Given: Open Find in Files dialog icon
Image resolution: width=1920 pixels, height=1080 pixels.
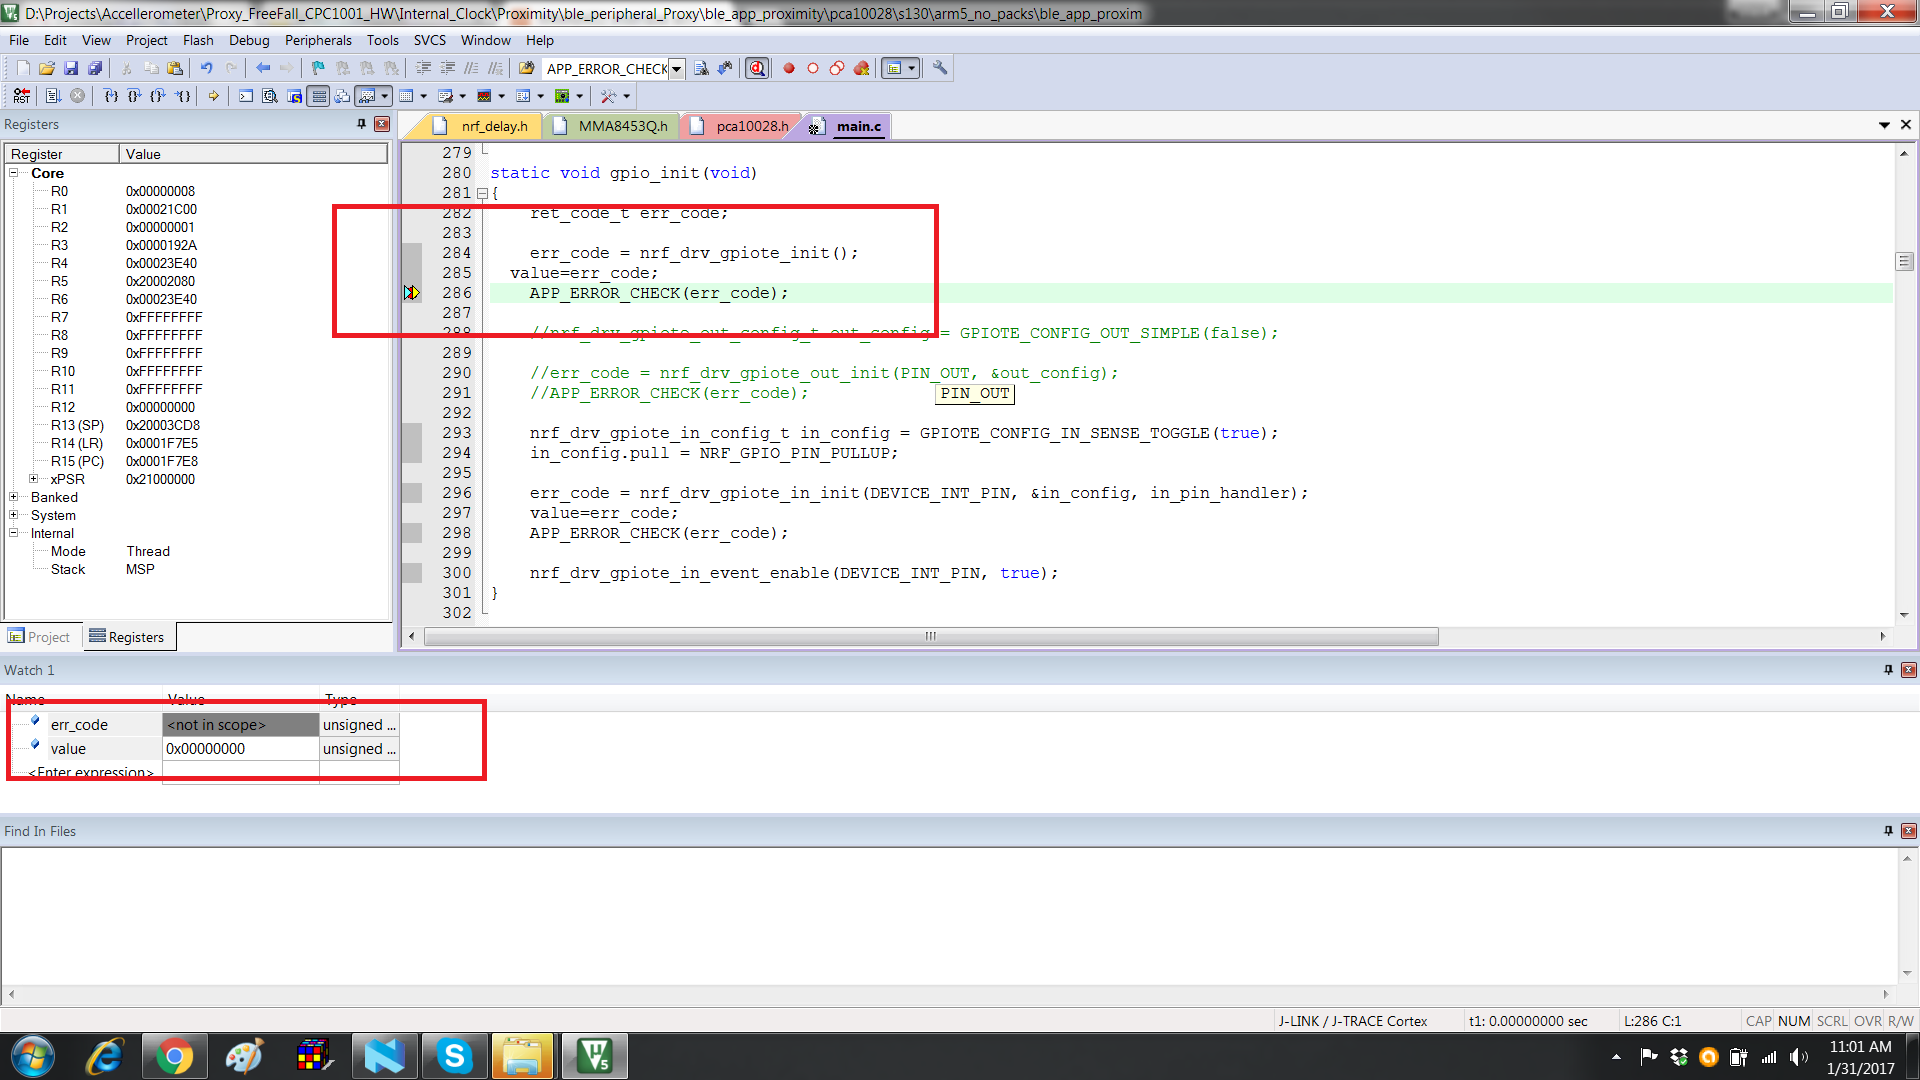Looking at the screenshot, I should tap(526, 68).
